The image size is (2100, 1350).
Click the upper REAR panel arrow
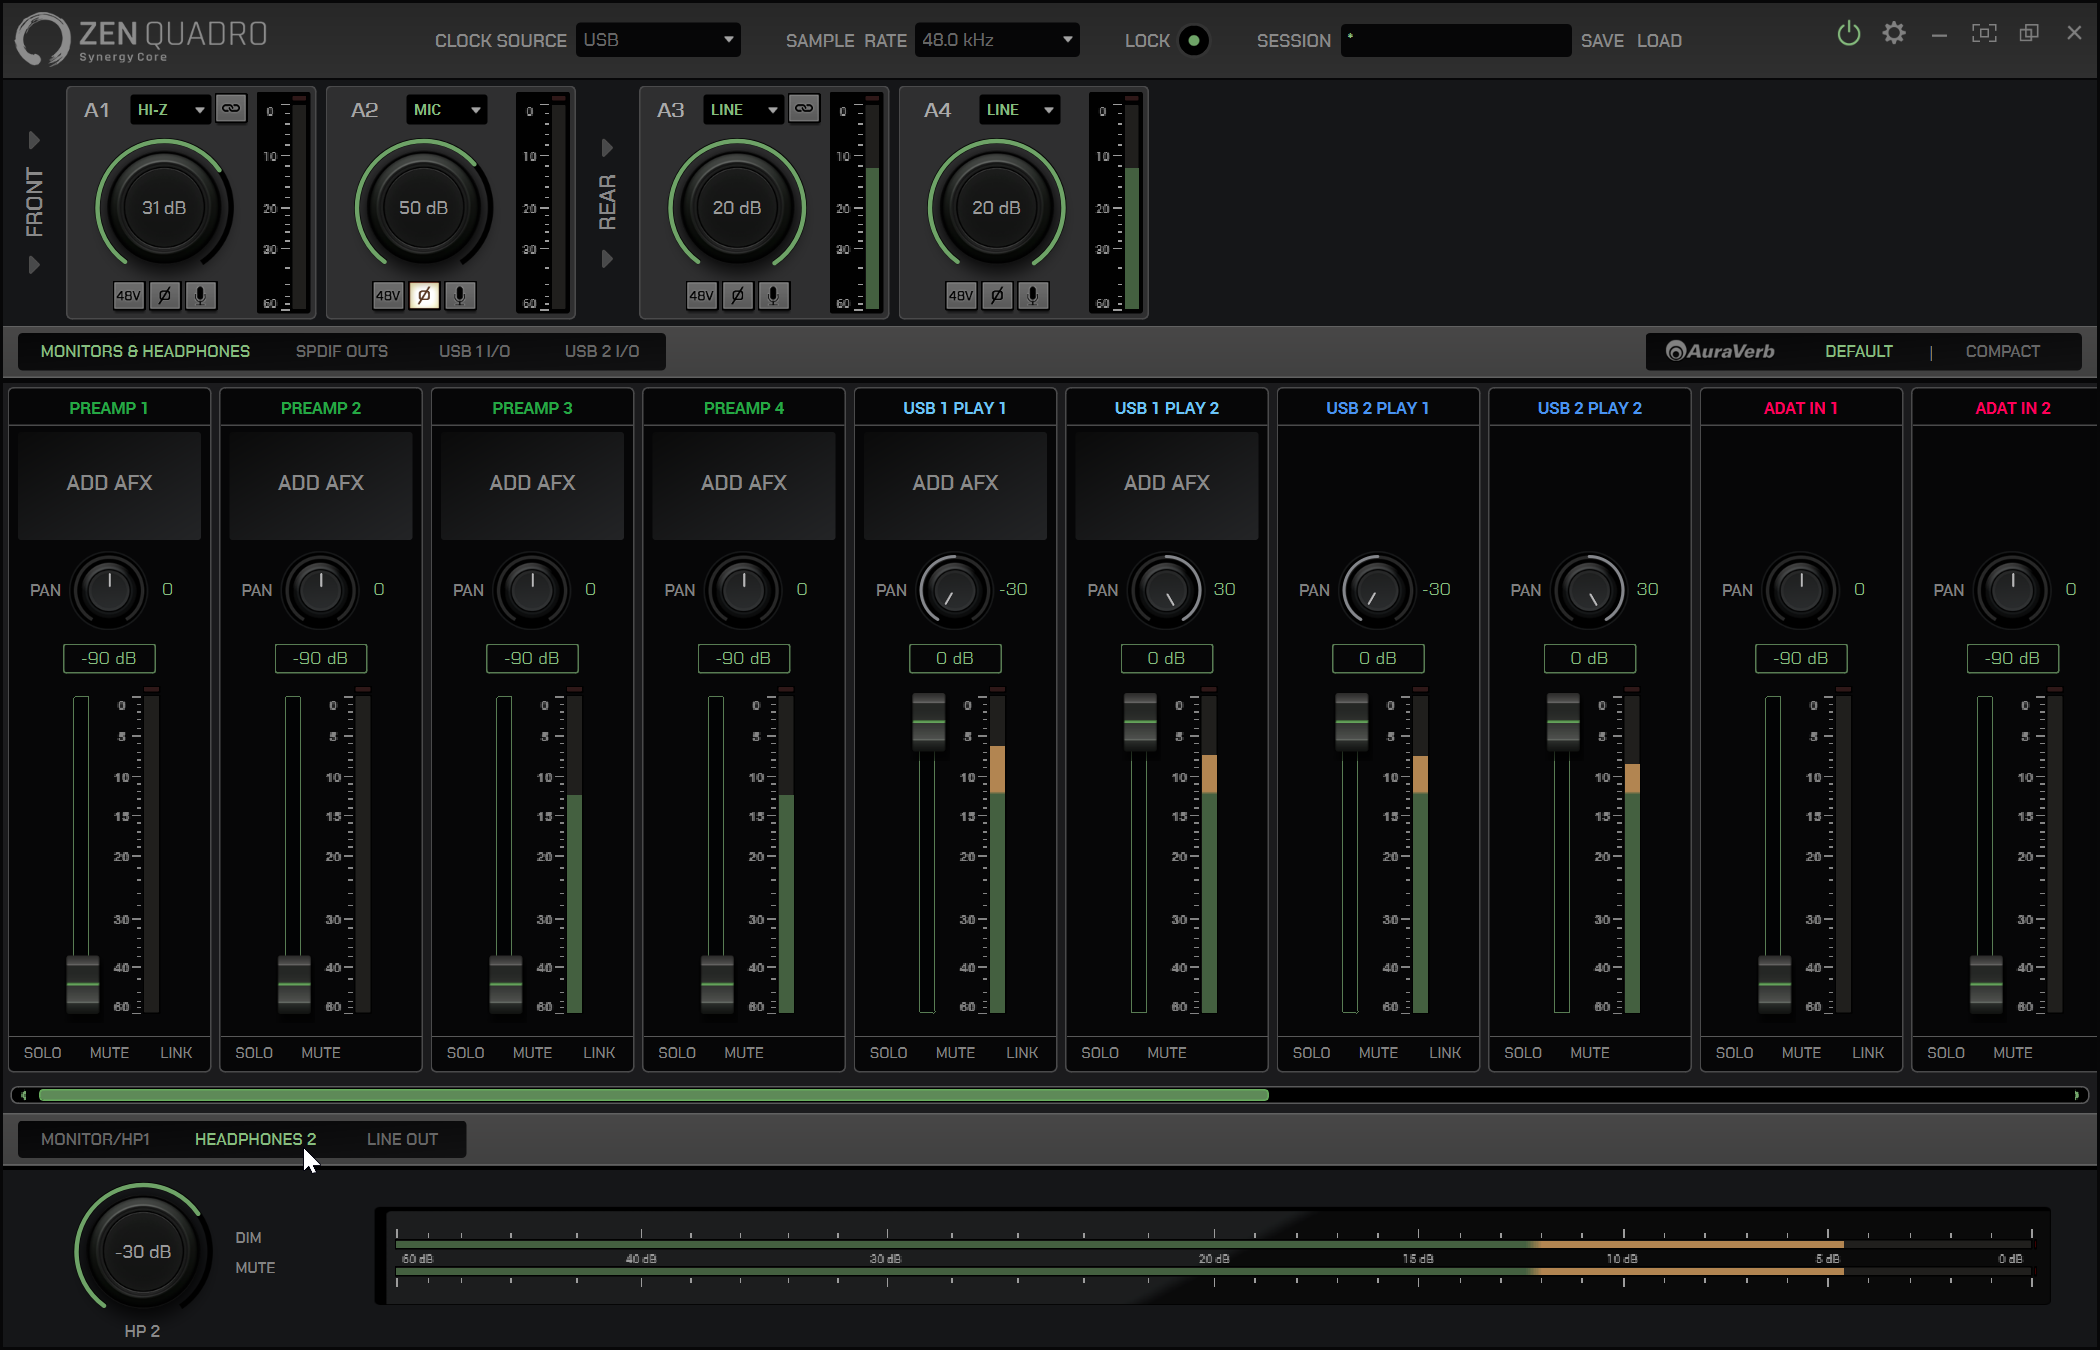(606, 148)
